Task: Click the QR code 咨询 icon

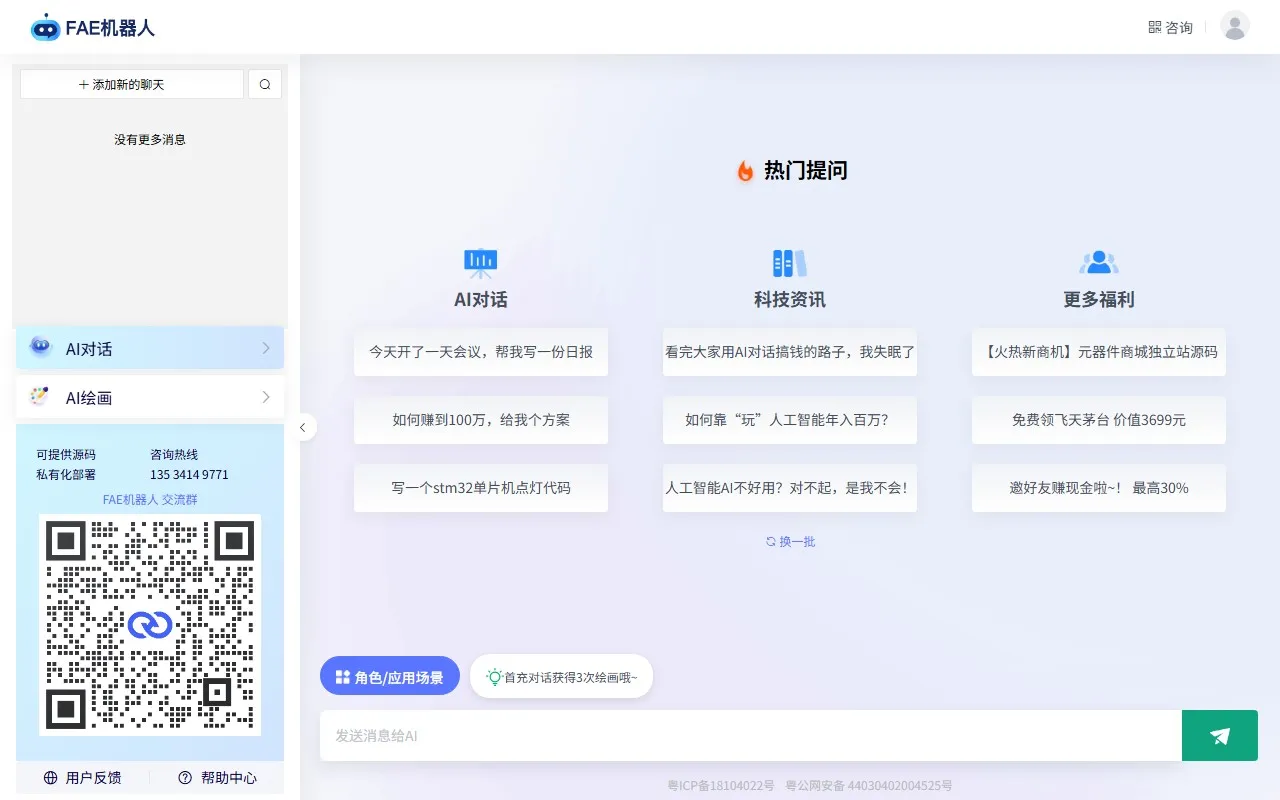Action: point(1155,27)
